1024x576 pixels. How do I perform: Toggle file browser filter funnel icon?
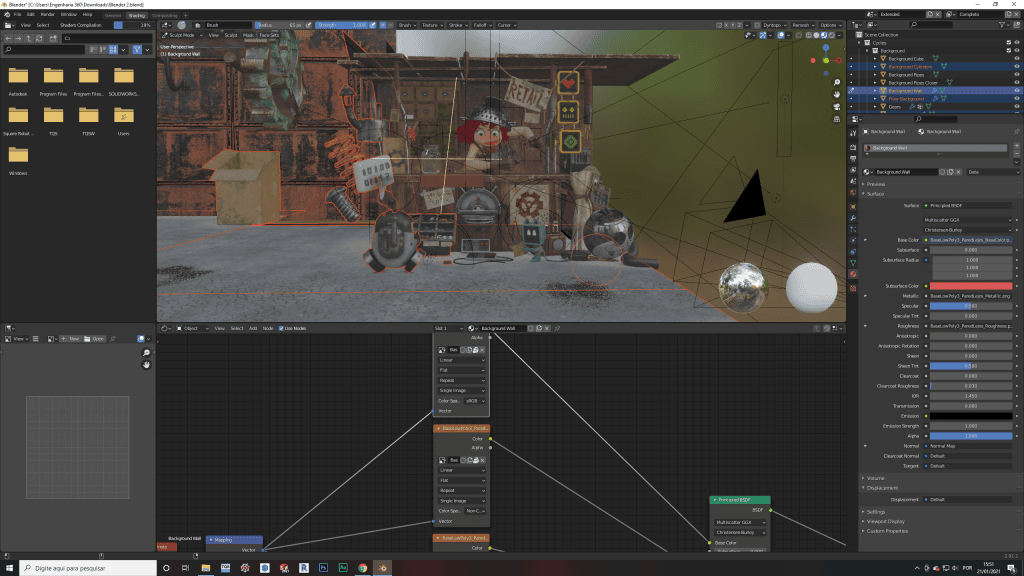click(x=137, y=50)
